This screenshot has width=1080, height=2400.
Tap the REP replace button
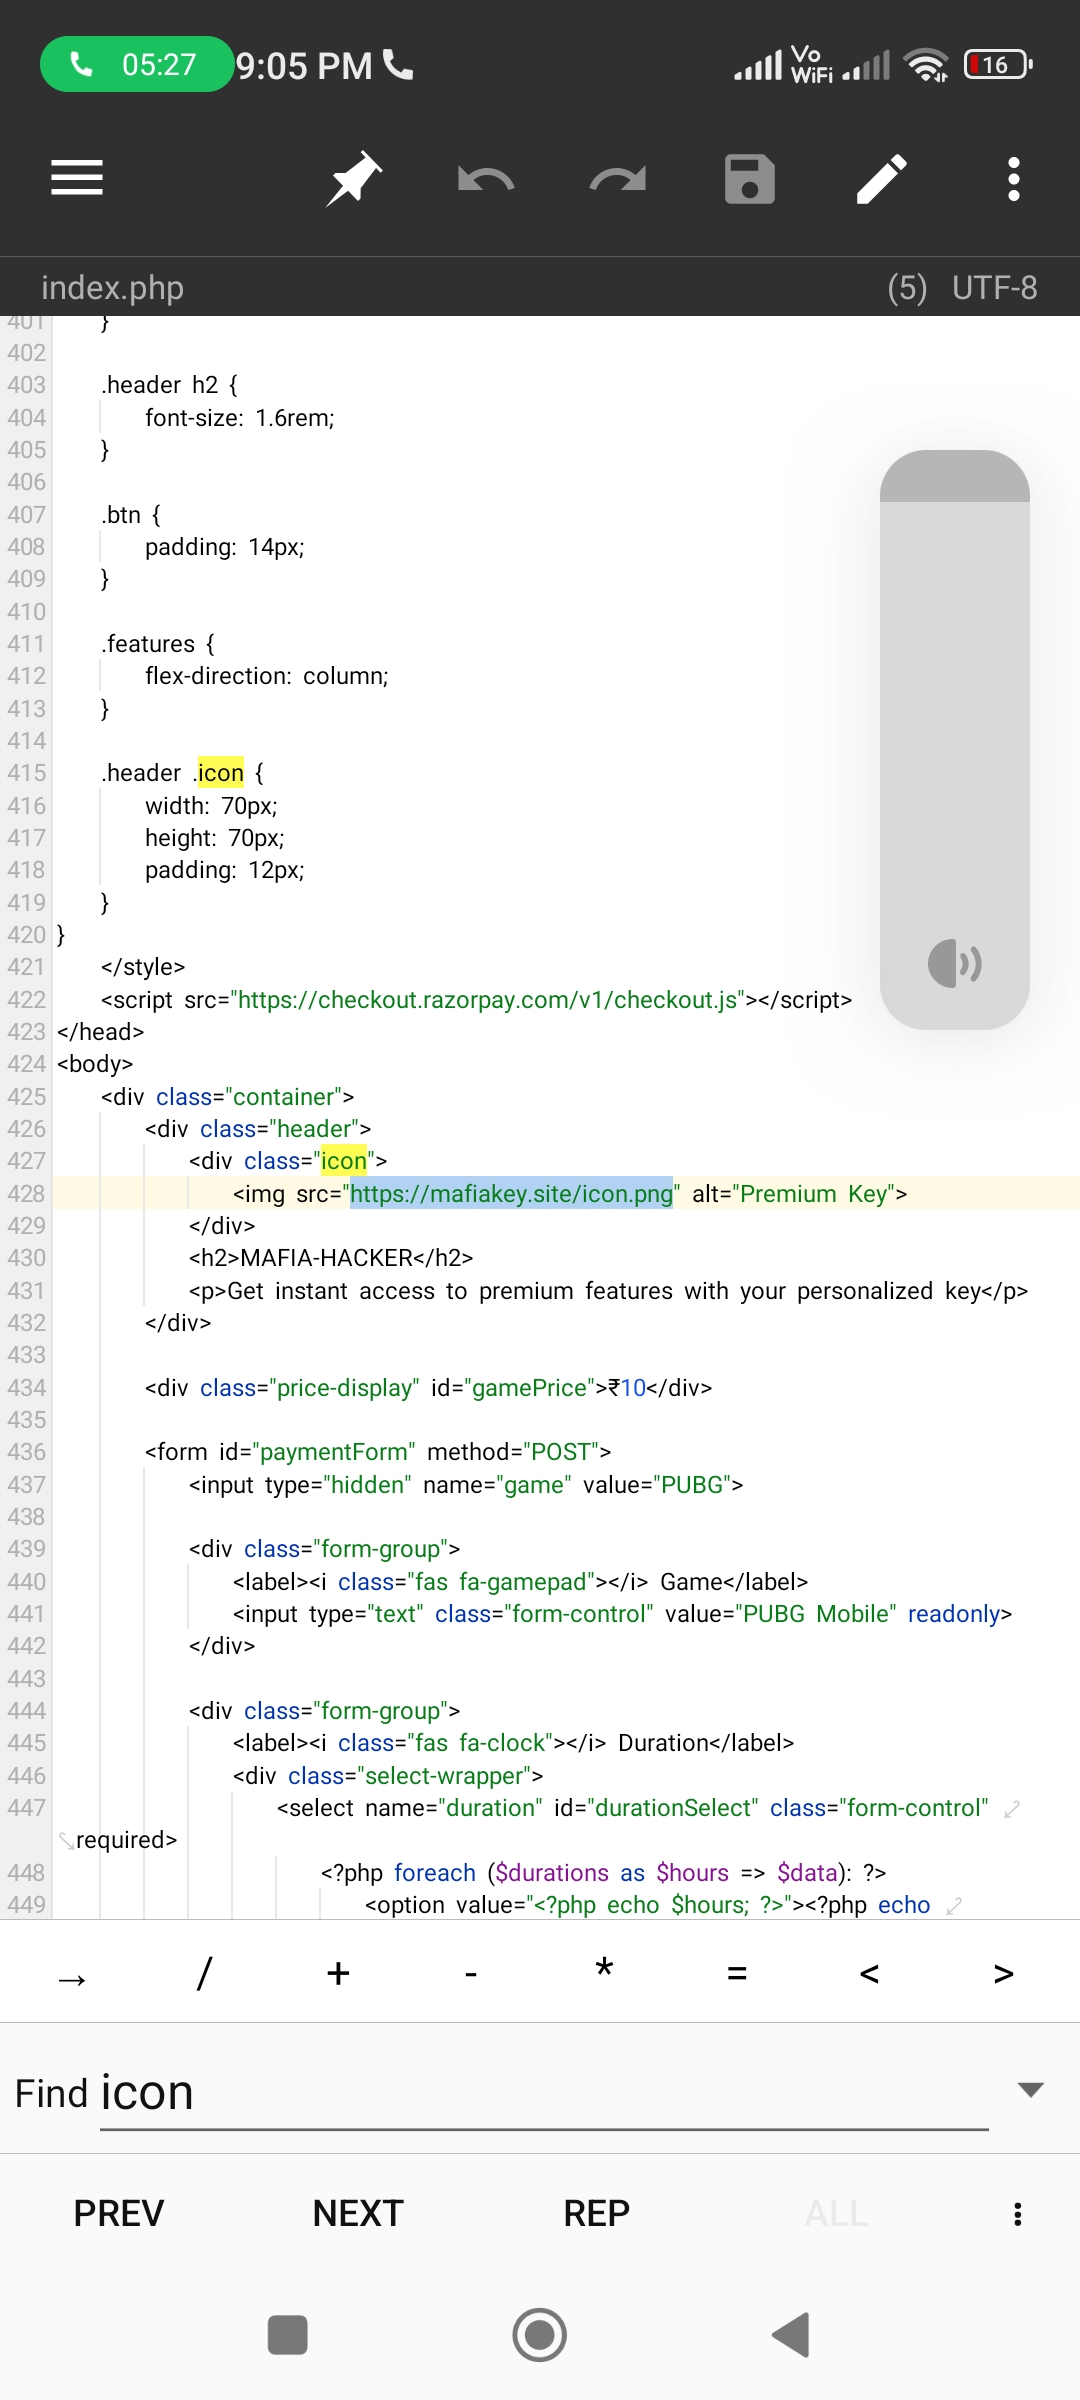pyautogui.click(x=597, y=2214)
